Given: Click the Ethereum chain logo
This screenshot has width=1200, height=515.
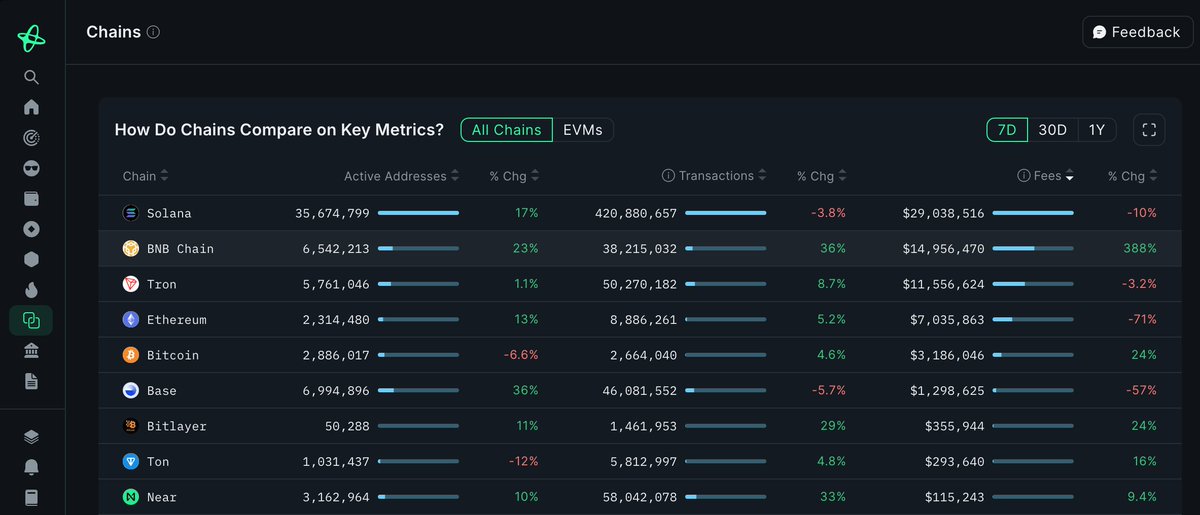Looking at the screenshot, I should 131,319.
